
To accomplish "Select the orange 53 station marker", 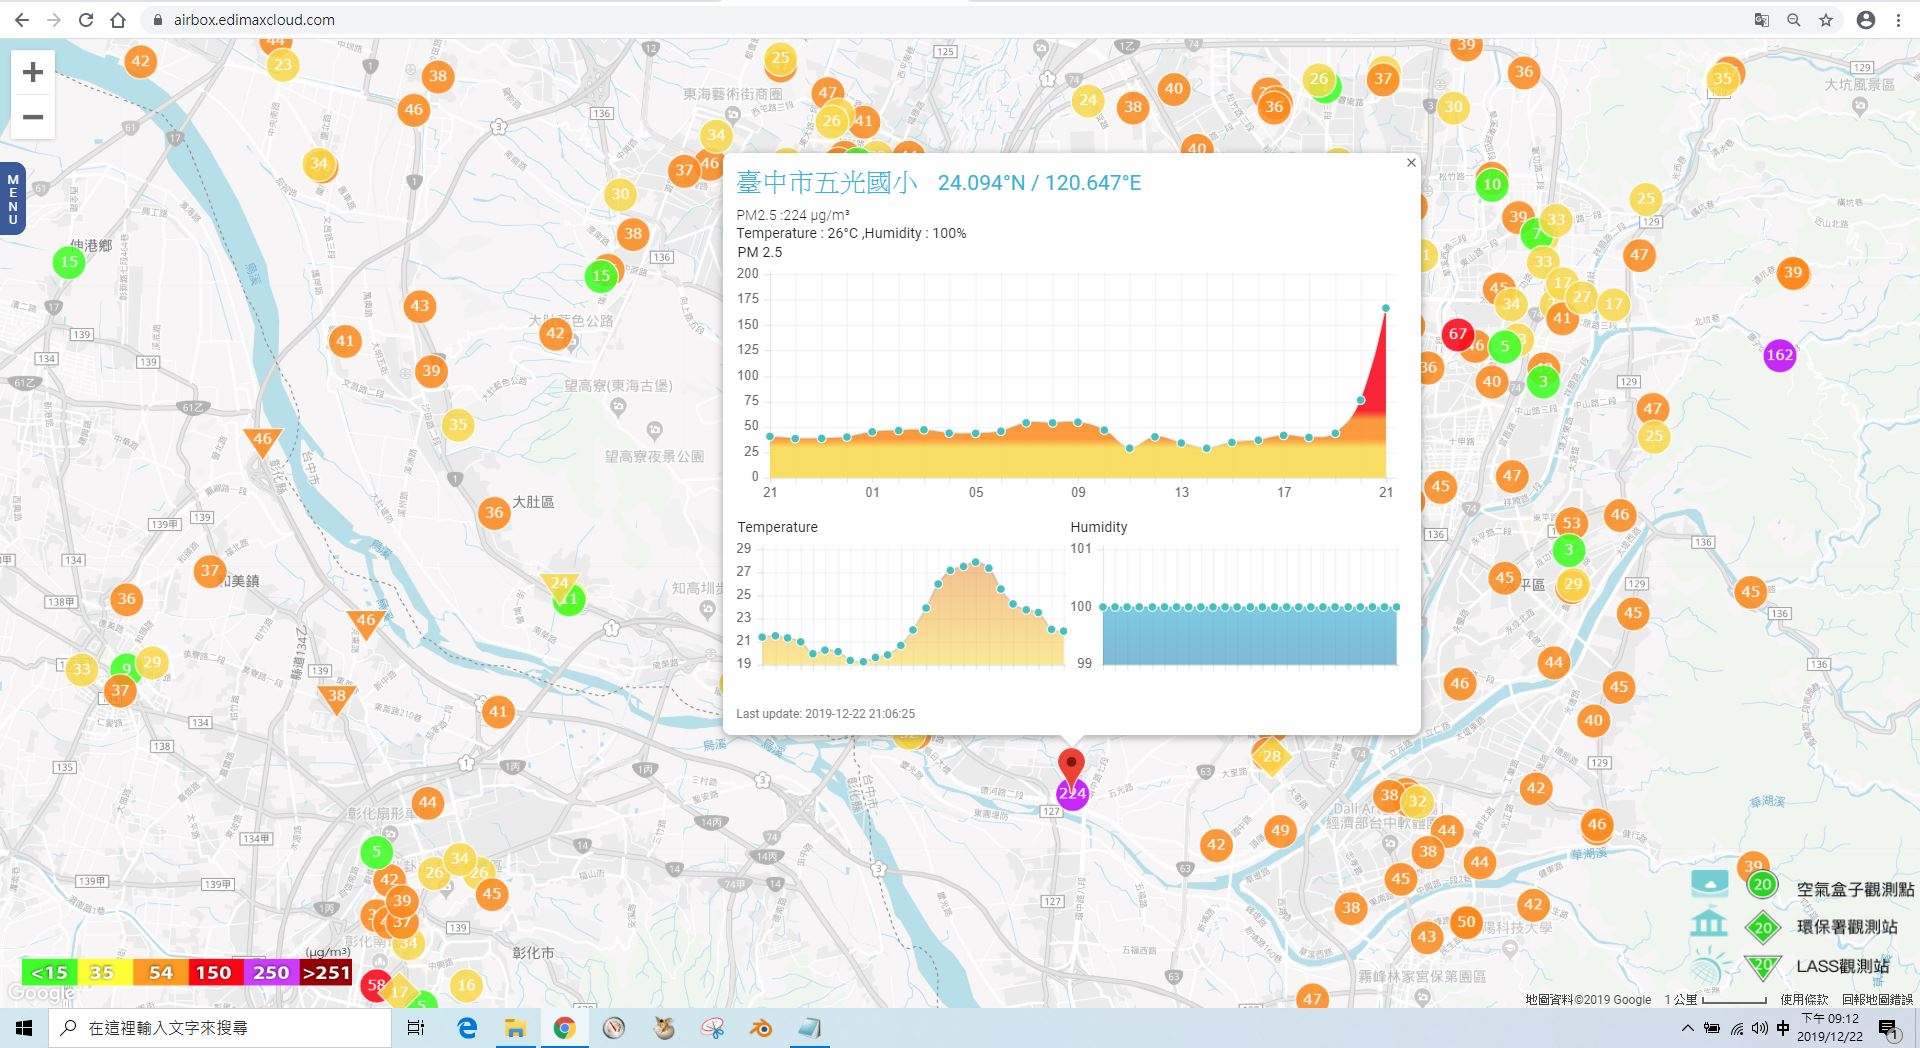I will (1572, 523).
